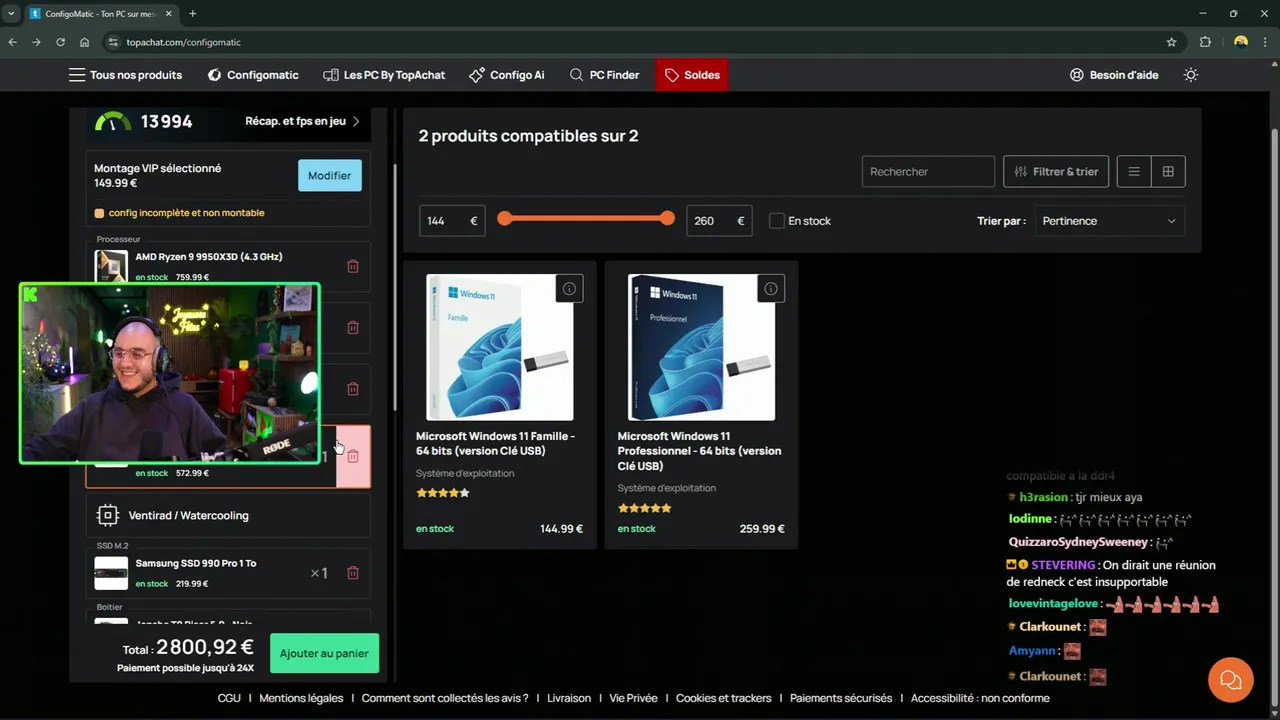This screenshot has width=1280, height=720.
Task: Open a new browser tab
Action: pyautogui.click(x=193, y=14)
